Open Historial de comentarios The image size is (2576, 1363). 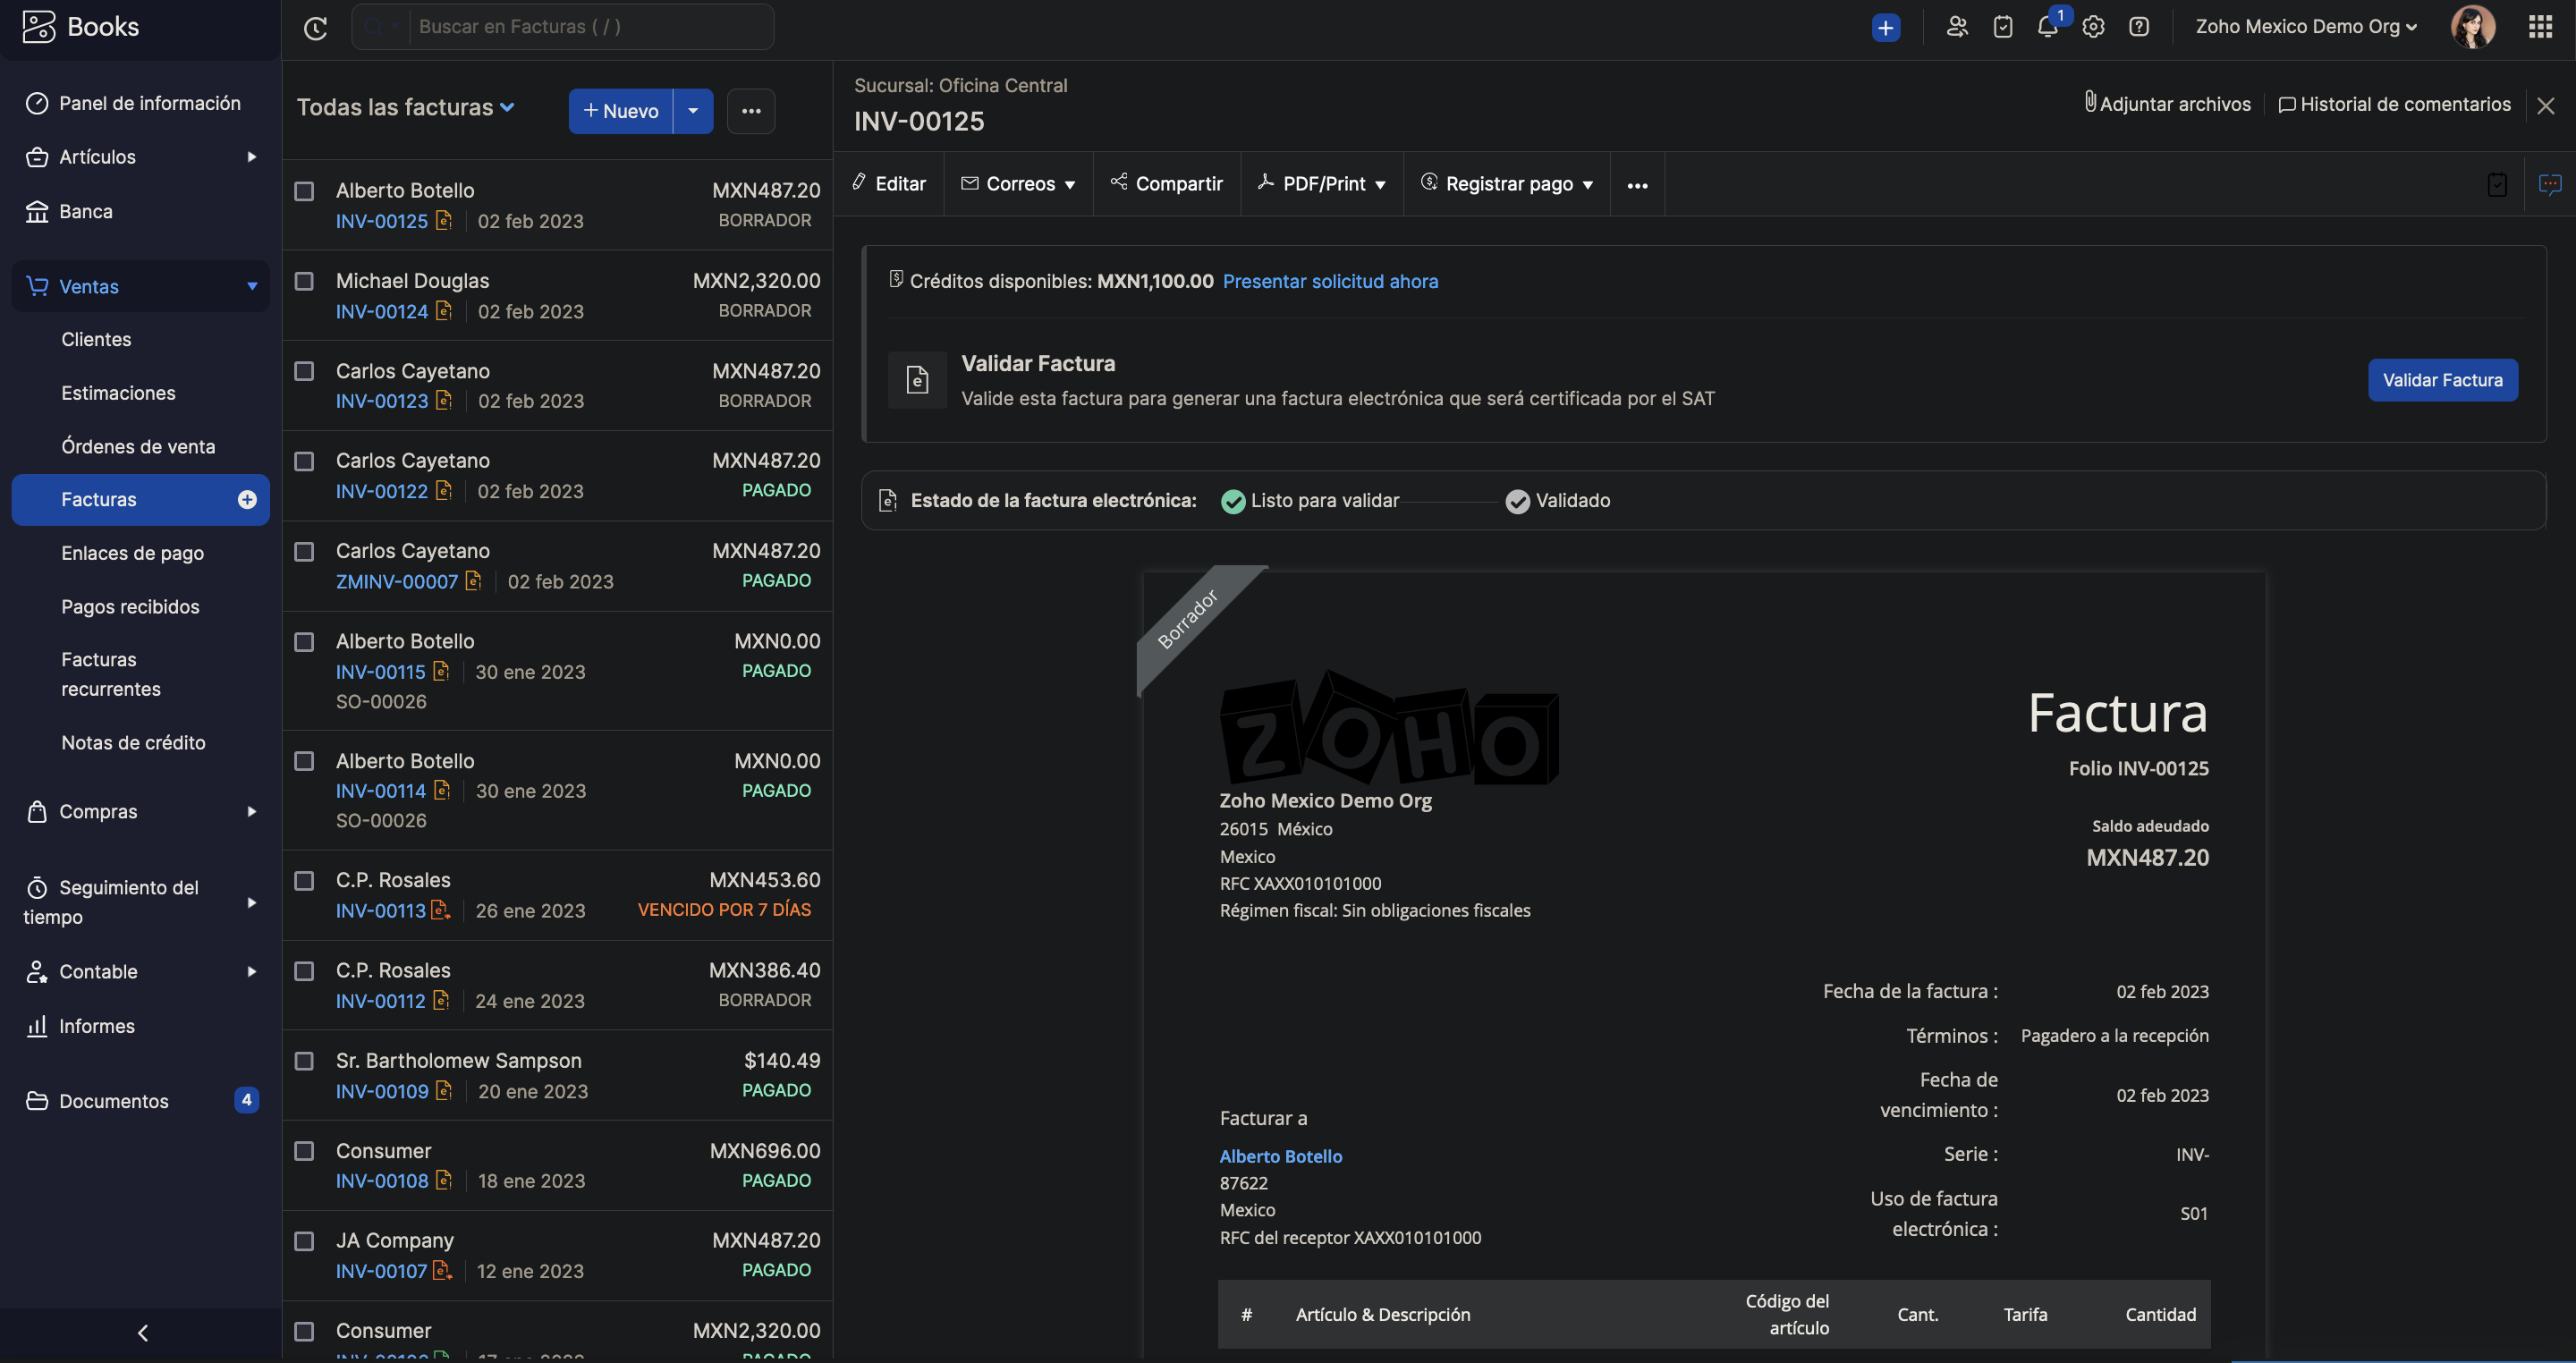point(2394,104)
